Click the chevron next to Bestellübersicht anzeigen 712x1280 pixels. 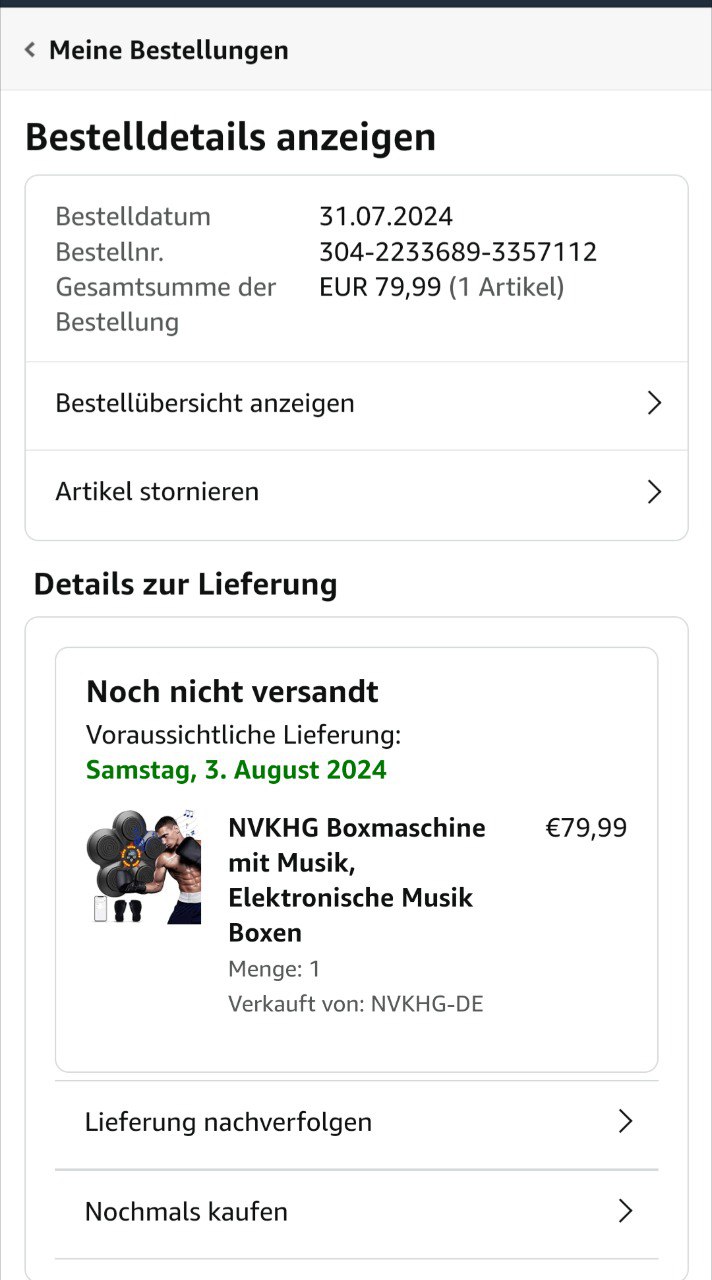tap(654, 403)
